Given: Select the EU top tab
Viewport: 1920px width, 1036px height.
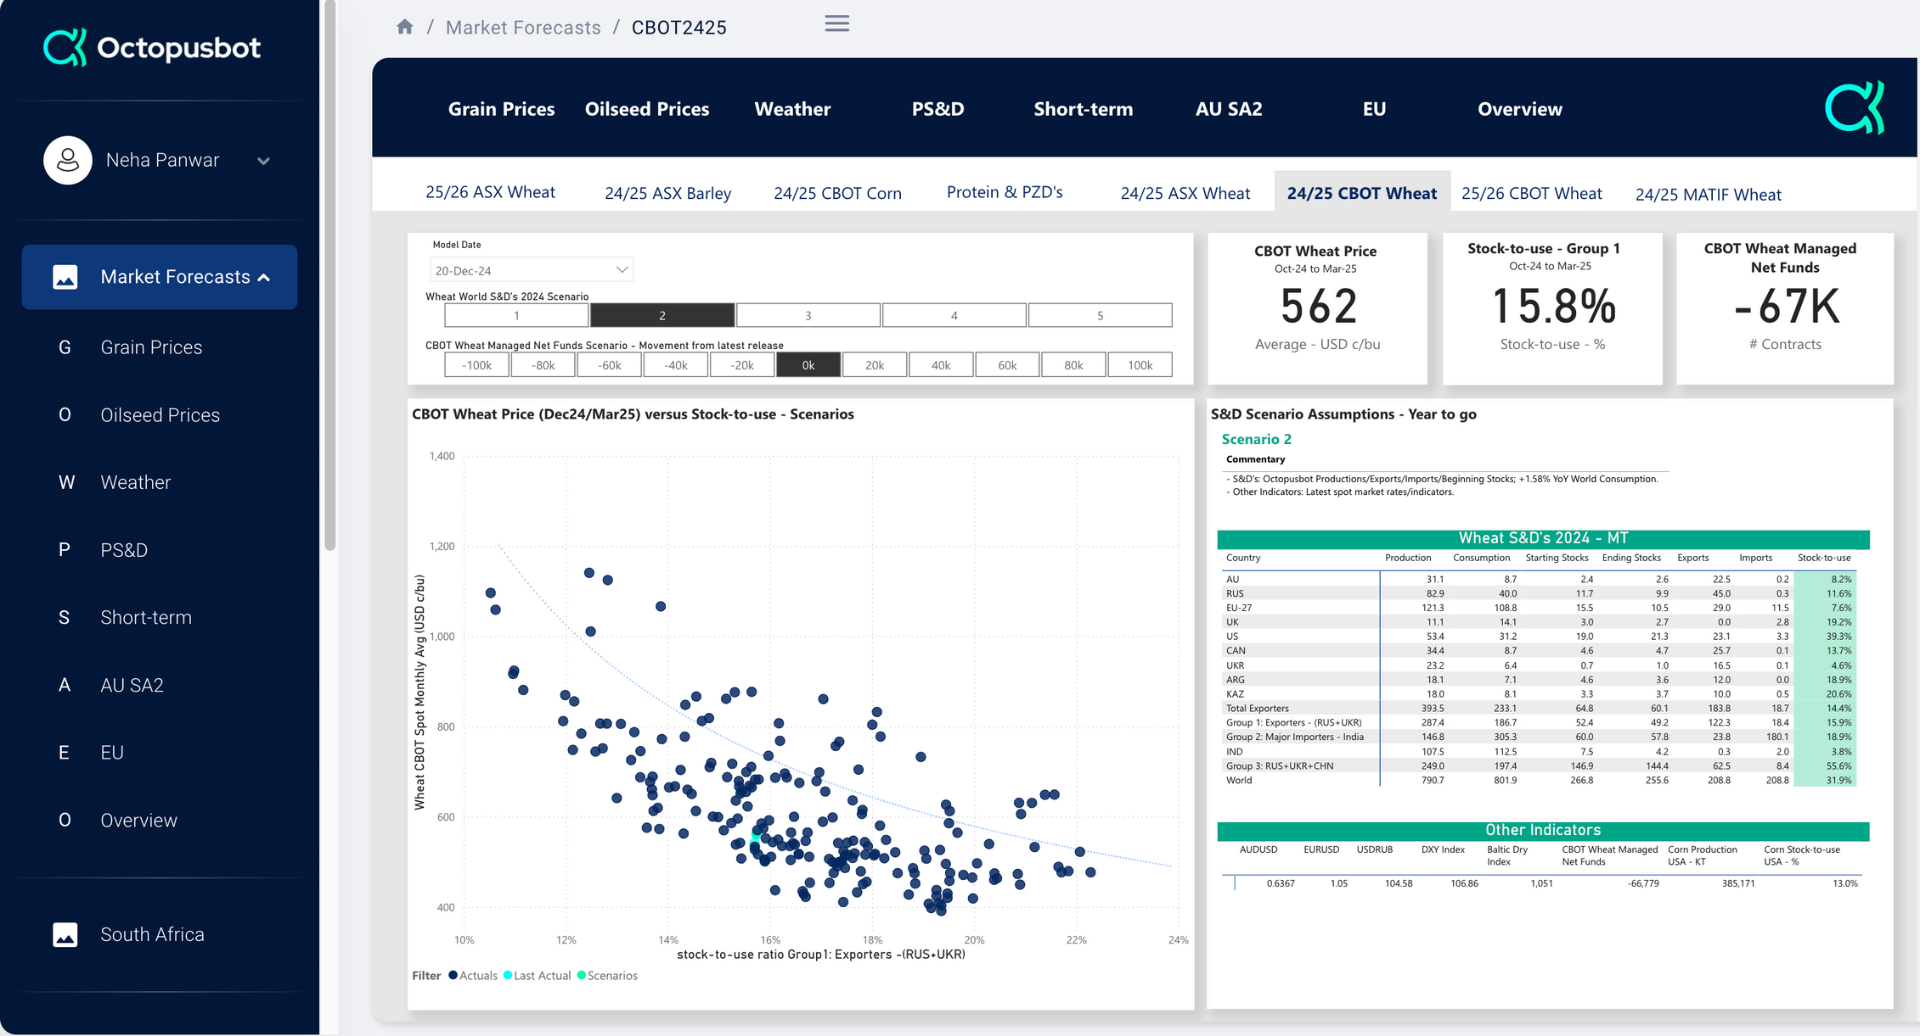Looking at the screenshot, I should click(x=1374, y=109).
